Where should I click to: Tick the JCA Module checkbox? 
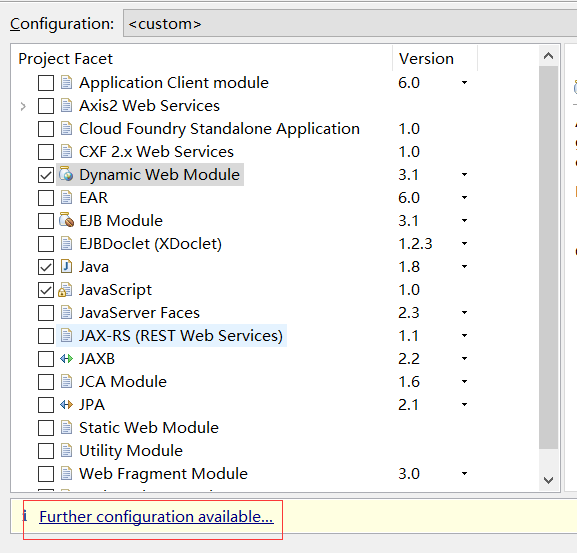46,382
